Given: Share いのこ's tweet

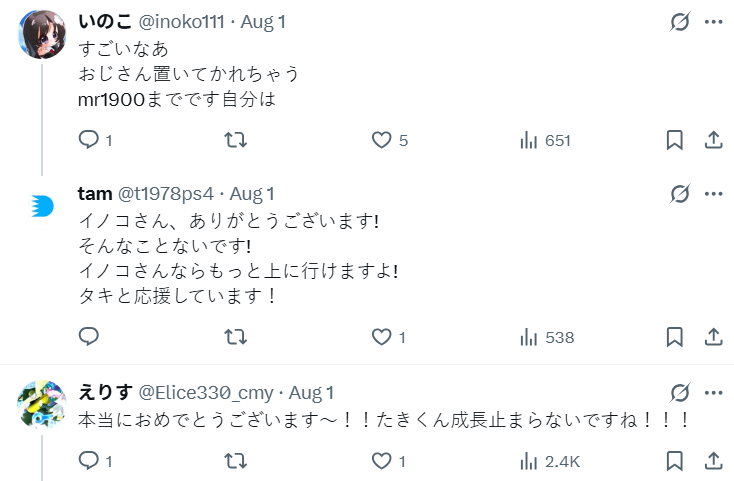Looking at the screenshot, I should tap(713, 140).
